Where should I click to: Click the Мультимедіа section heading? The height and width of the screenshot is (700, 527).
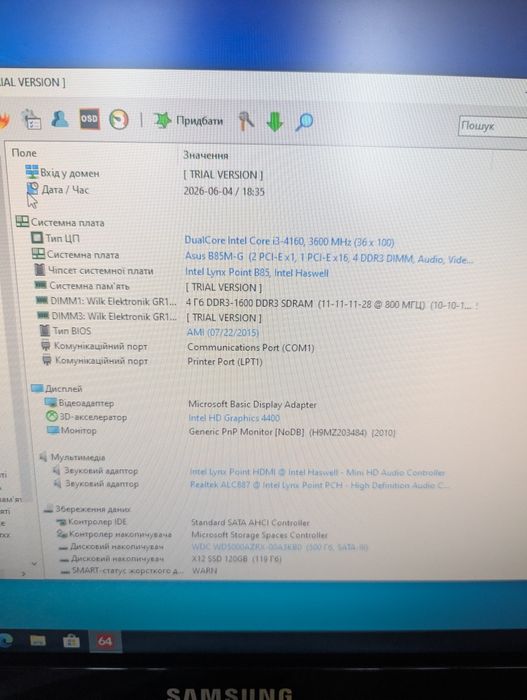click(x=72, y=457)
